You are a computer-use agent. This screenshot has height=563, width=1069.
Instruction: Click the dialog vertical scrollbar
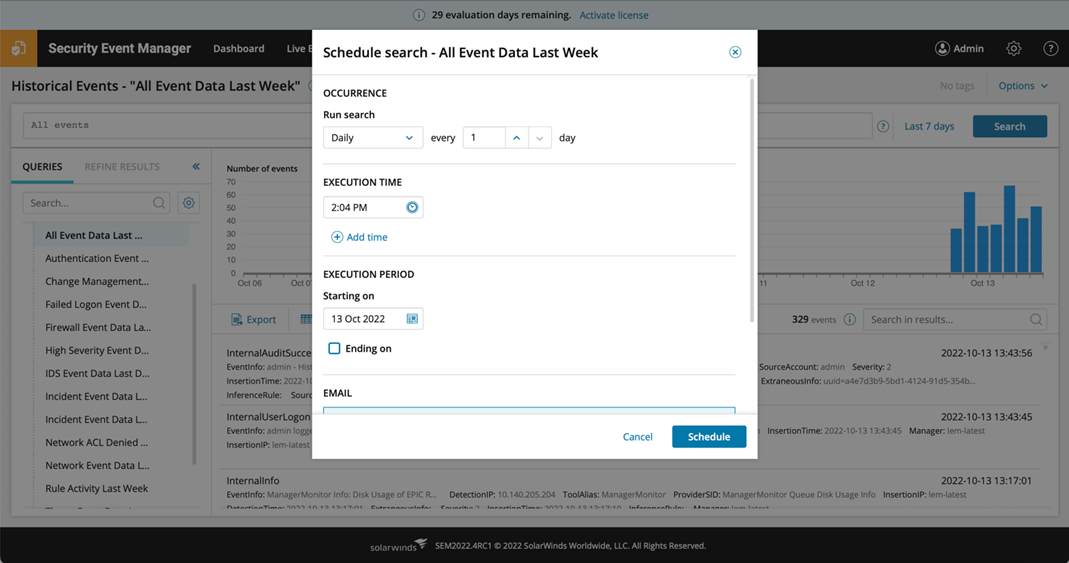click(752, 201)
